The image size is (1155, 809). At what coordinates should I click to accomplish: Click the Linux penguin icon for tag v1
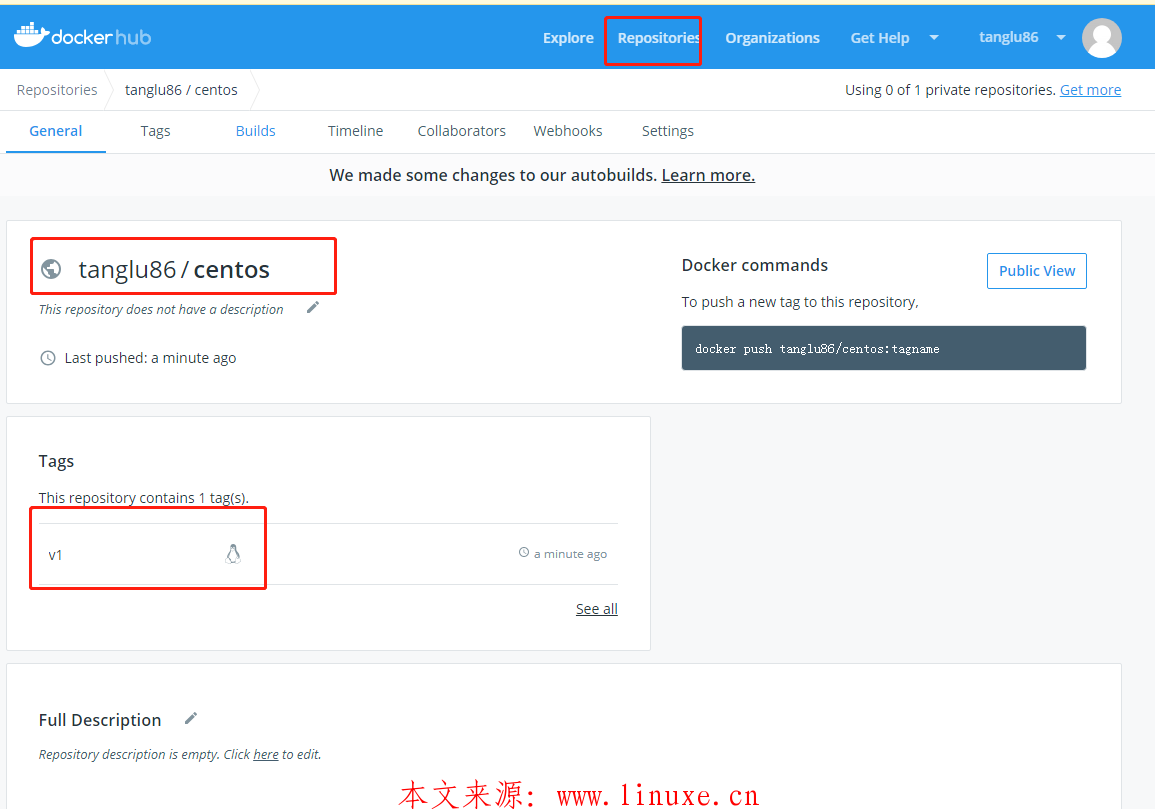(x=233, y=554)
